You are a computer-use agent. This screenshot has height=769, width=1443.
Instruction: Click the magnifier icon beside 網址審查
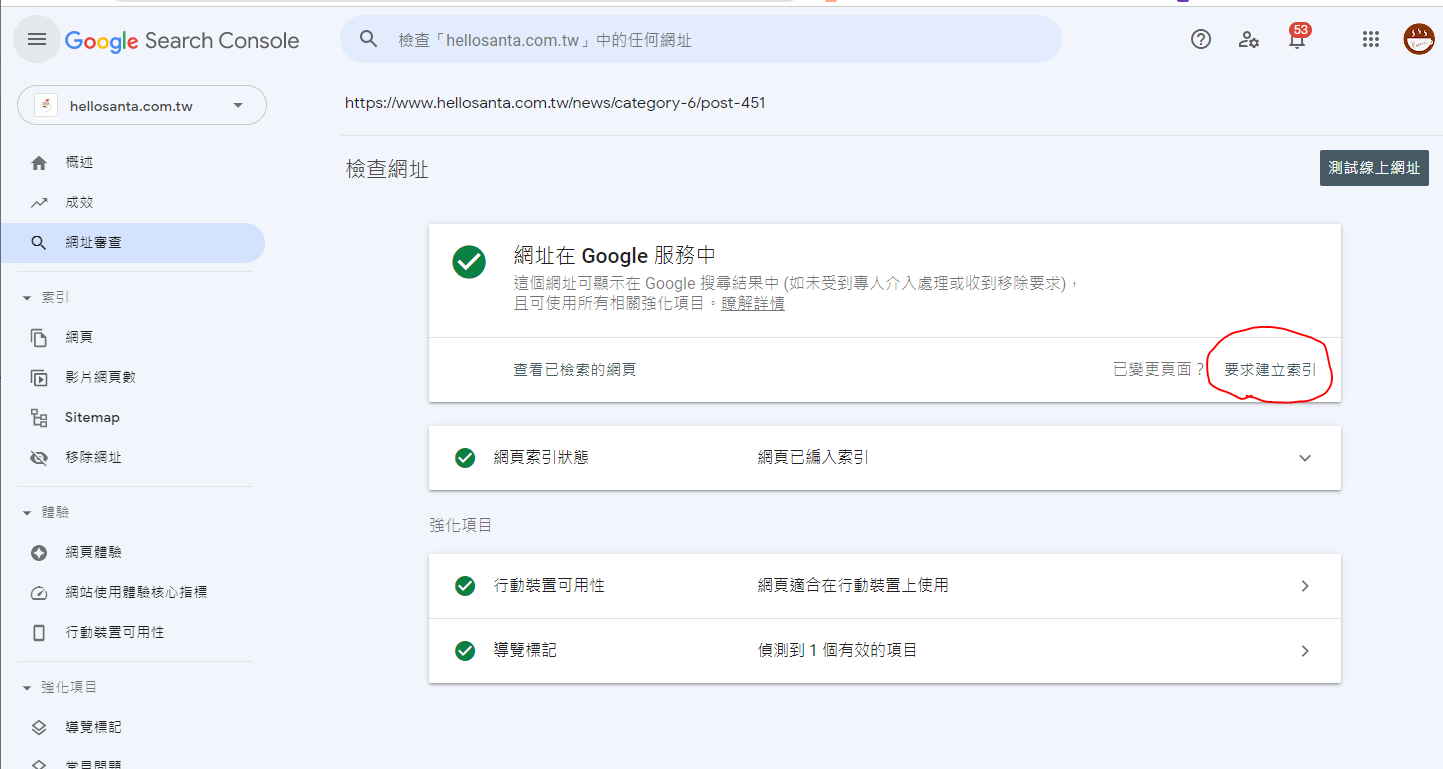(x=39, y=242)
